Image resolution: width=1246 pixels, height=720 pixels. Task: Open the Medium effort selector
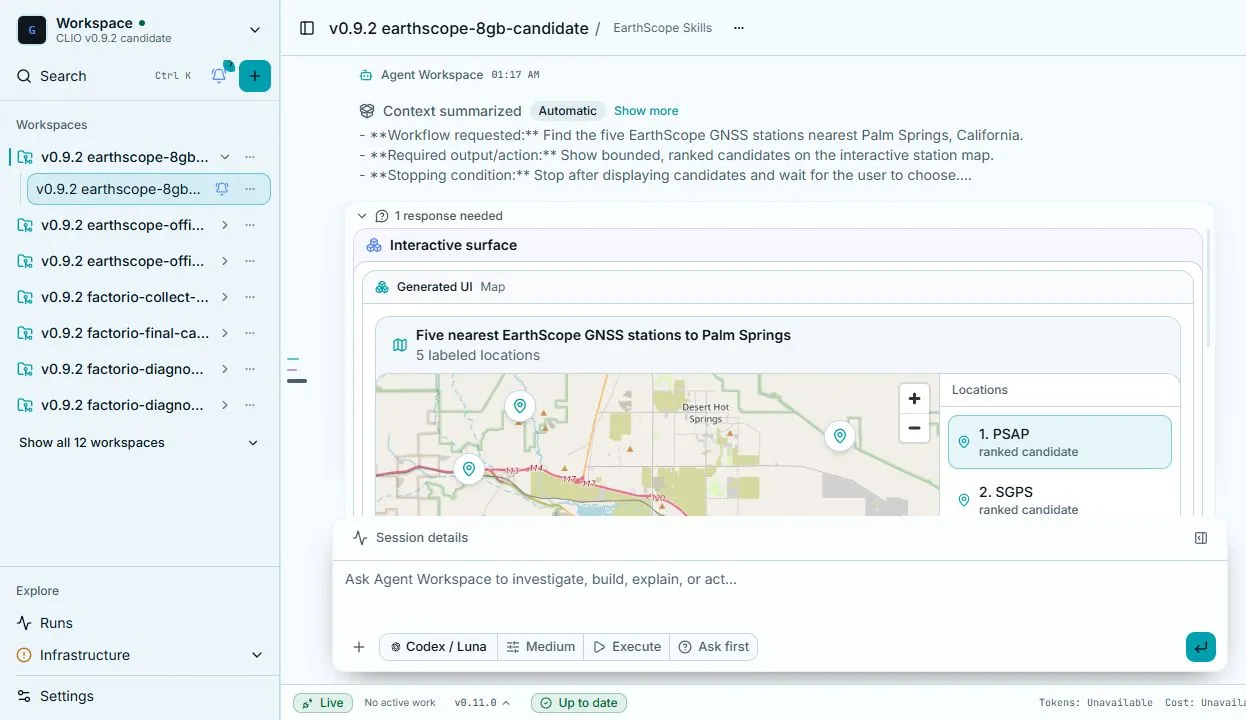click(x=541, y=647)
